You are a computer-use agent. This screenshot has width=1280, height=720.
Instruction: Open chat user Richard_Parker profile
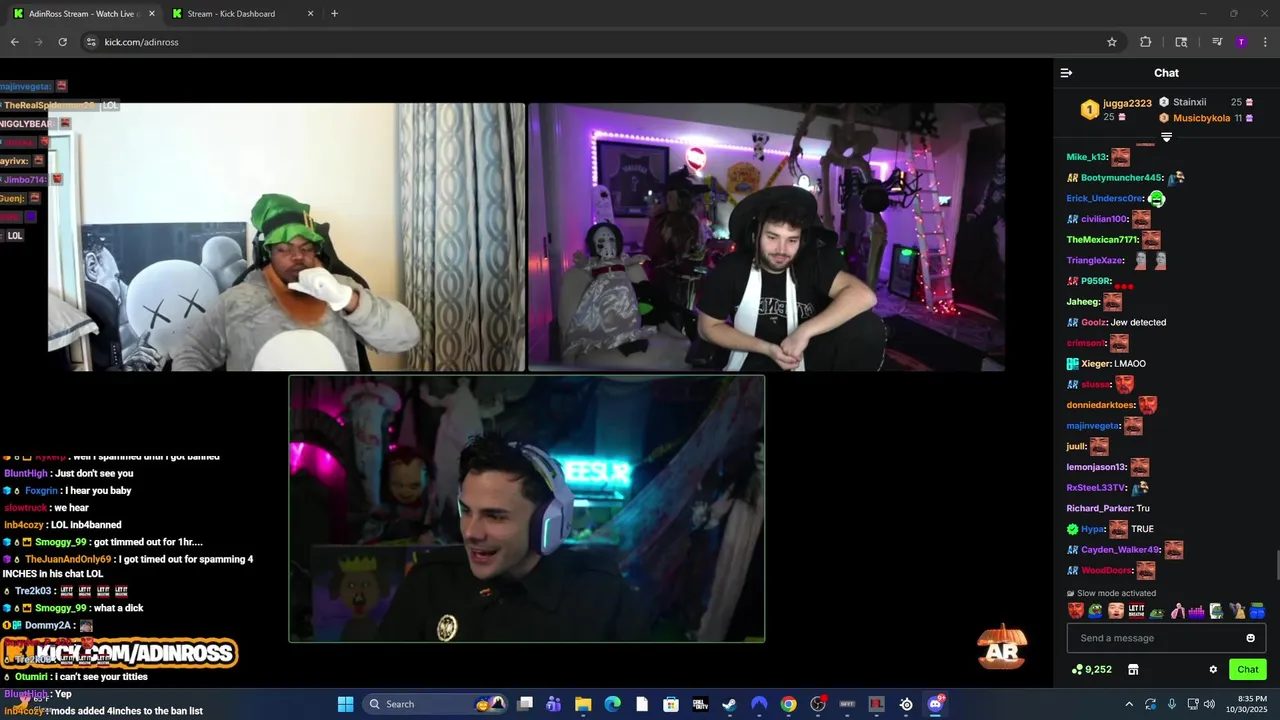tap(1099, 508)
